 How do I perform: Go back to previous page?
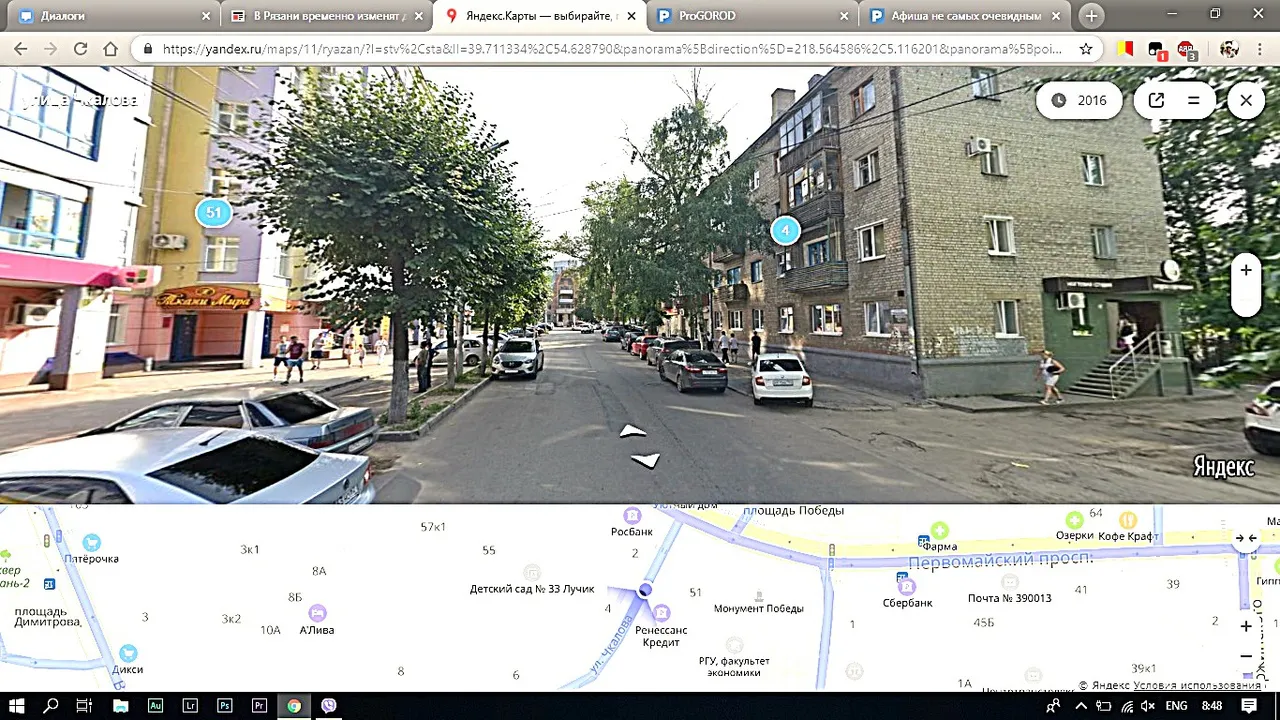tap(20, 49)
